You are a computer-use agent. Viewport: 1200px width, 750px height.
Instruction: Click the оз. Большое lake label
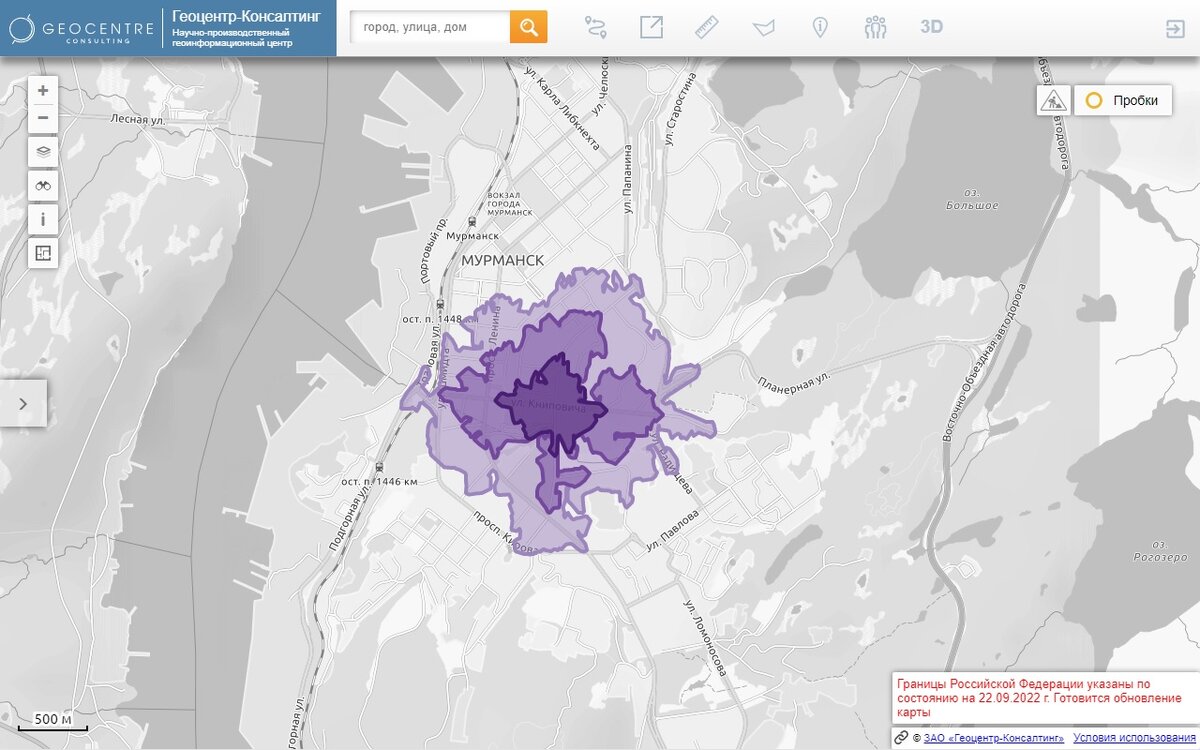tap(972, 198)
